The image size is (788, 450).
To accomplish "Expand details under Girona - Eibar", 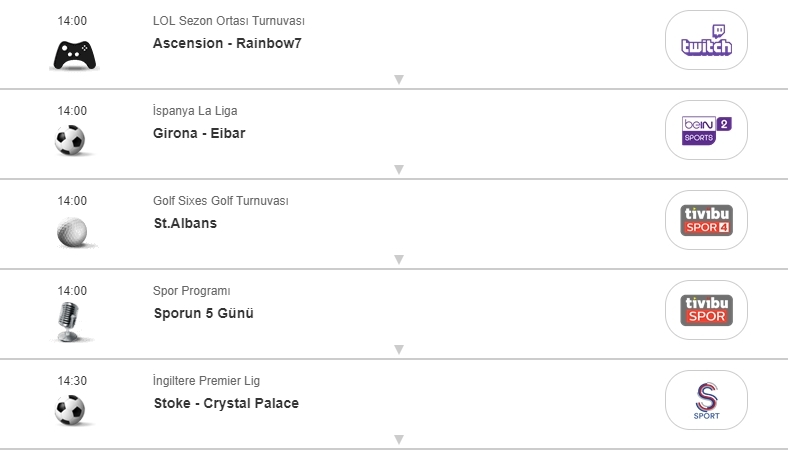I will click(x=398, y=169).
